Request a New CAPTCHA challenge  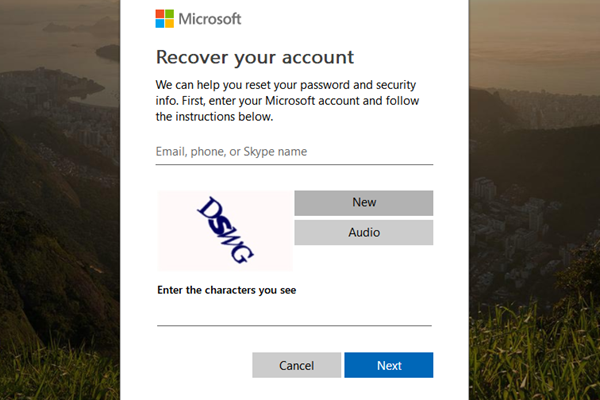pos(364,203)
